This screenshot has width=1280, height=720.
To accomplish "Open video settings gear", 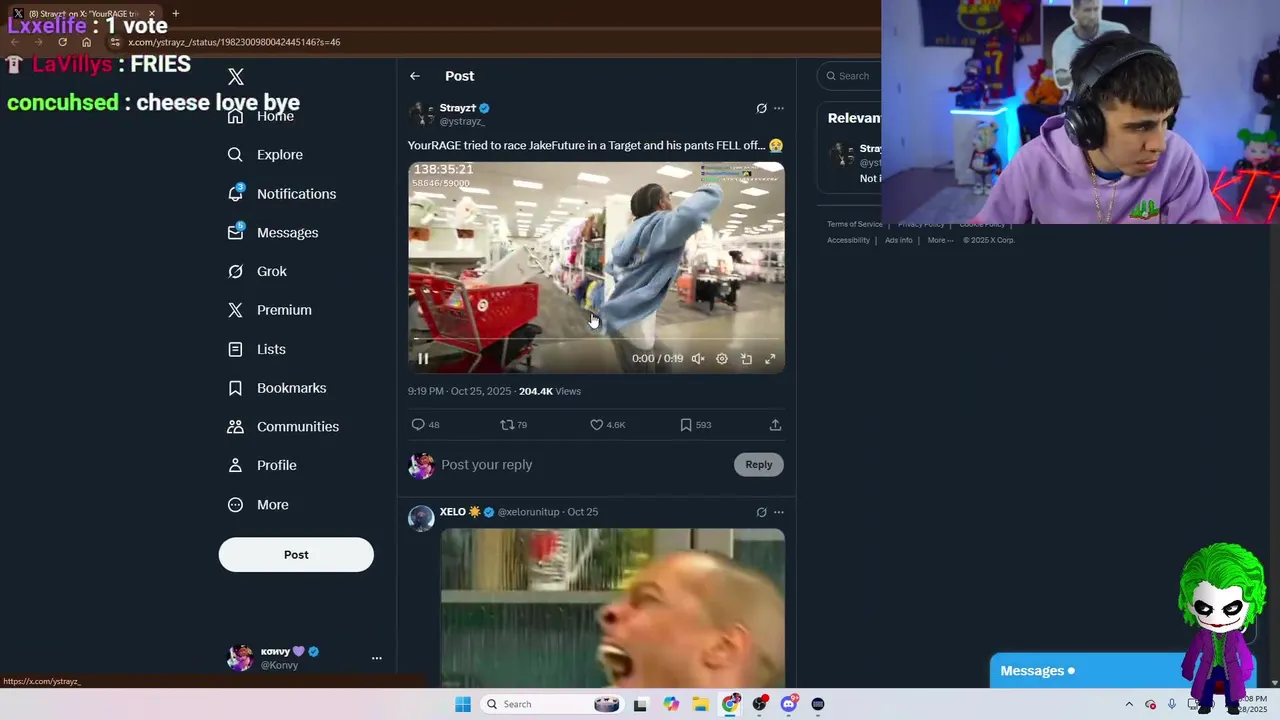I will (x=722, y=358).
